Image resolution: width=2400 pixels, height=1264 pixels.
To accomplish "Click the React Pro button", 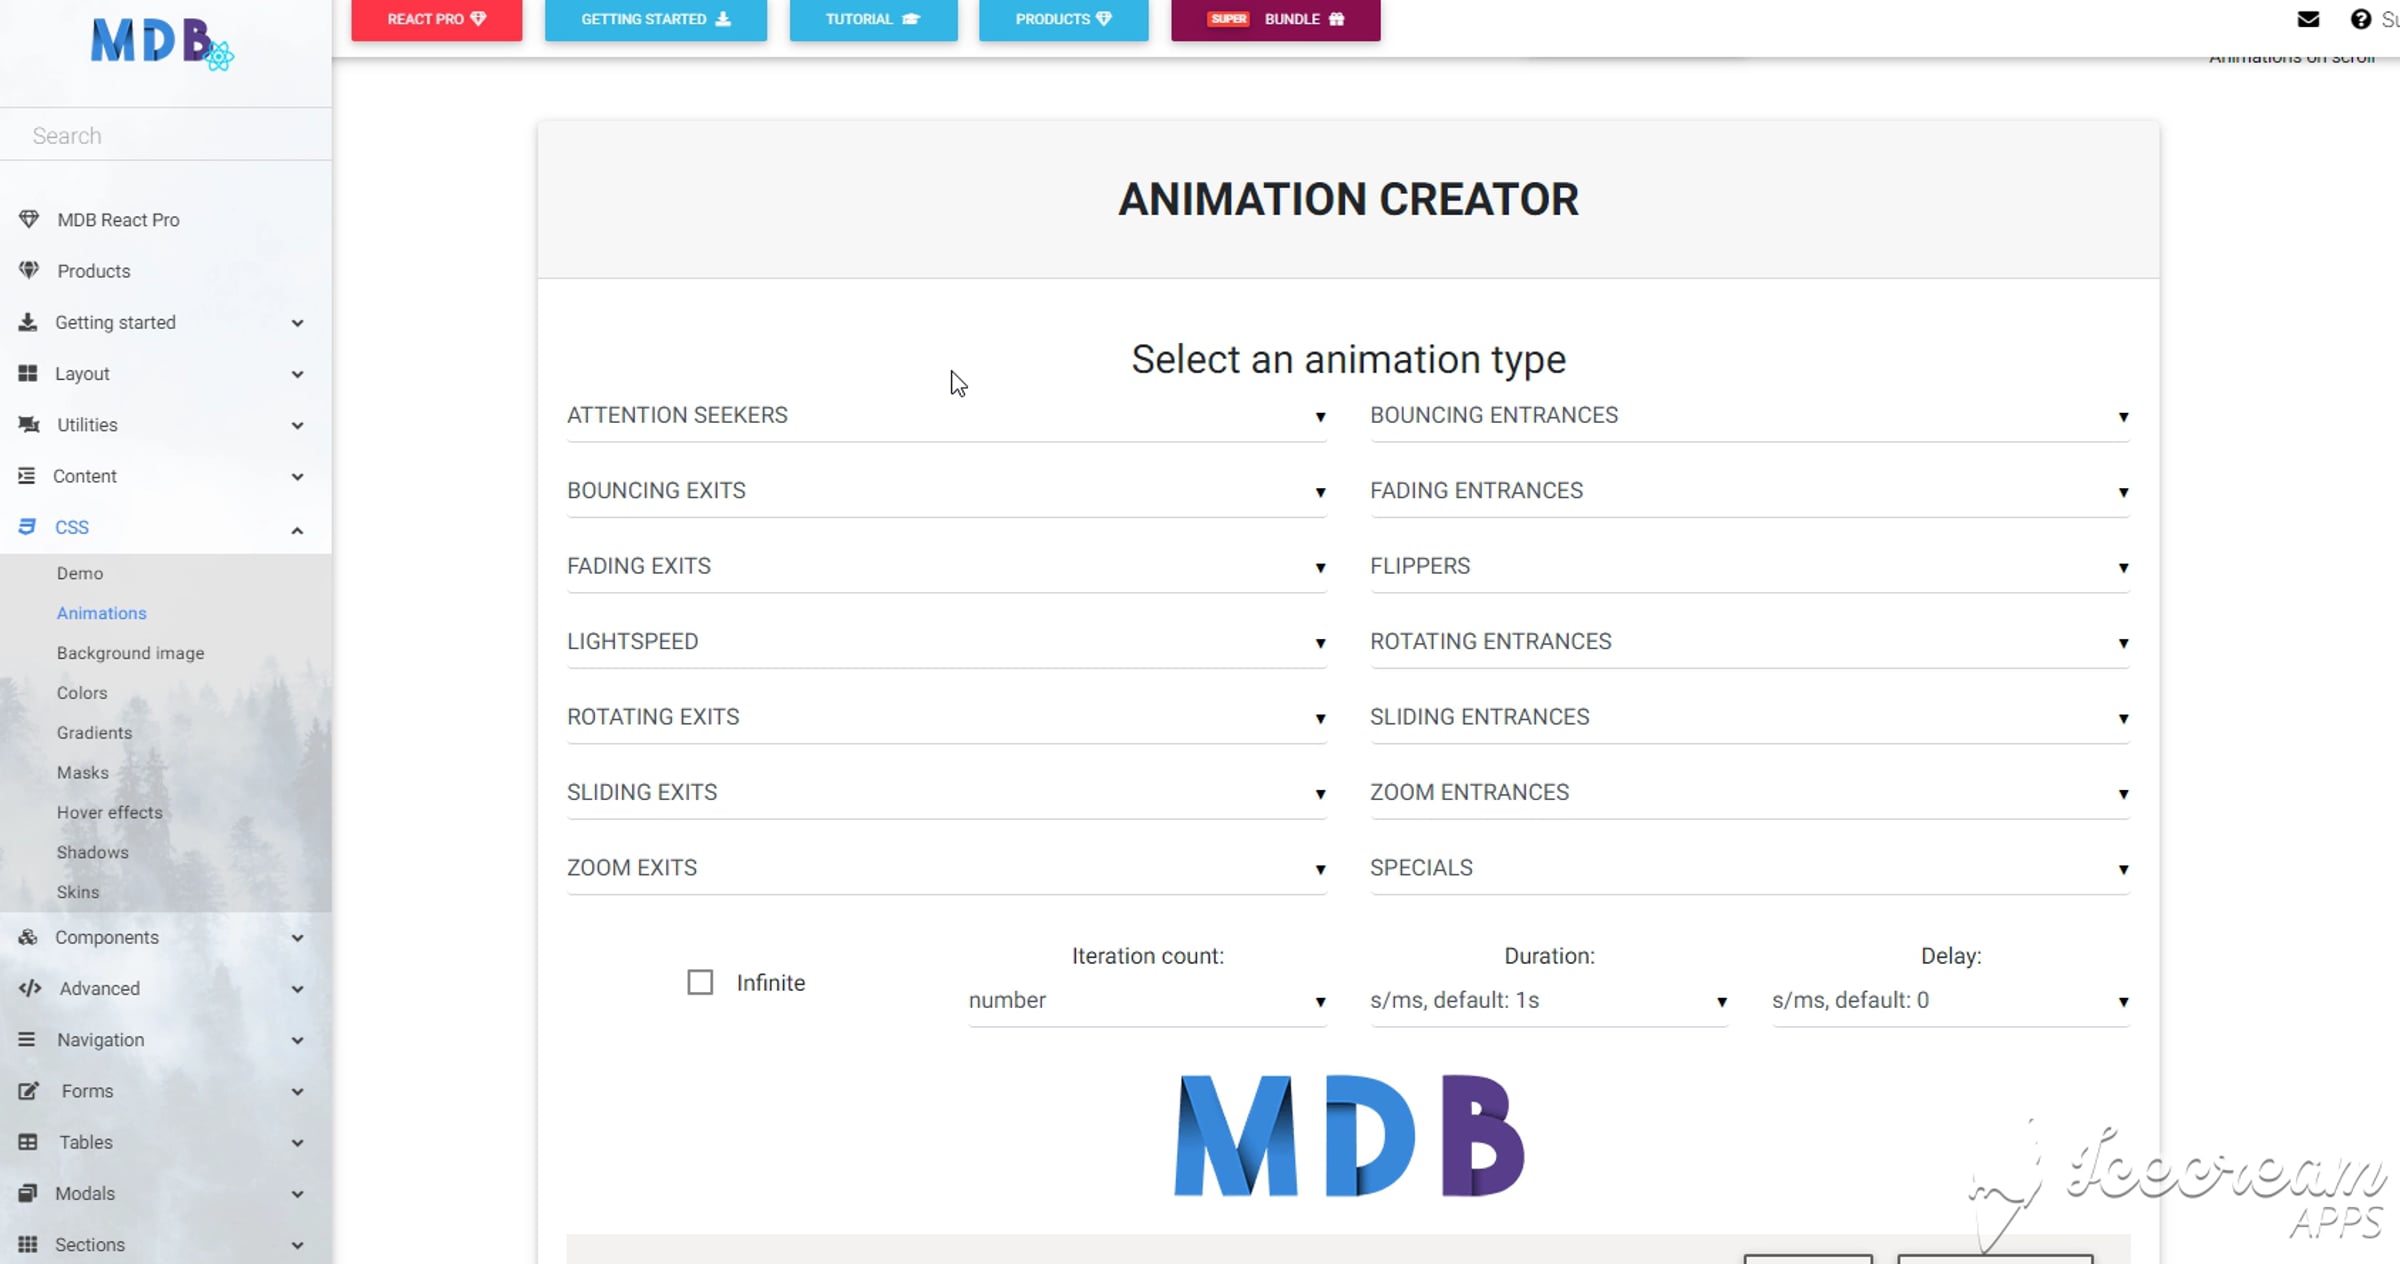I will pyautogui.click(x=437, y=19).
